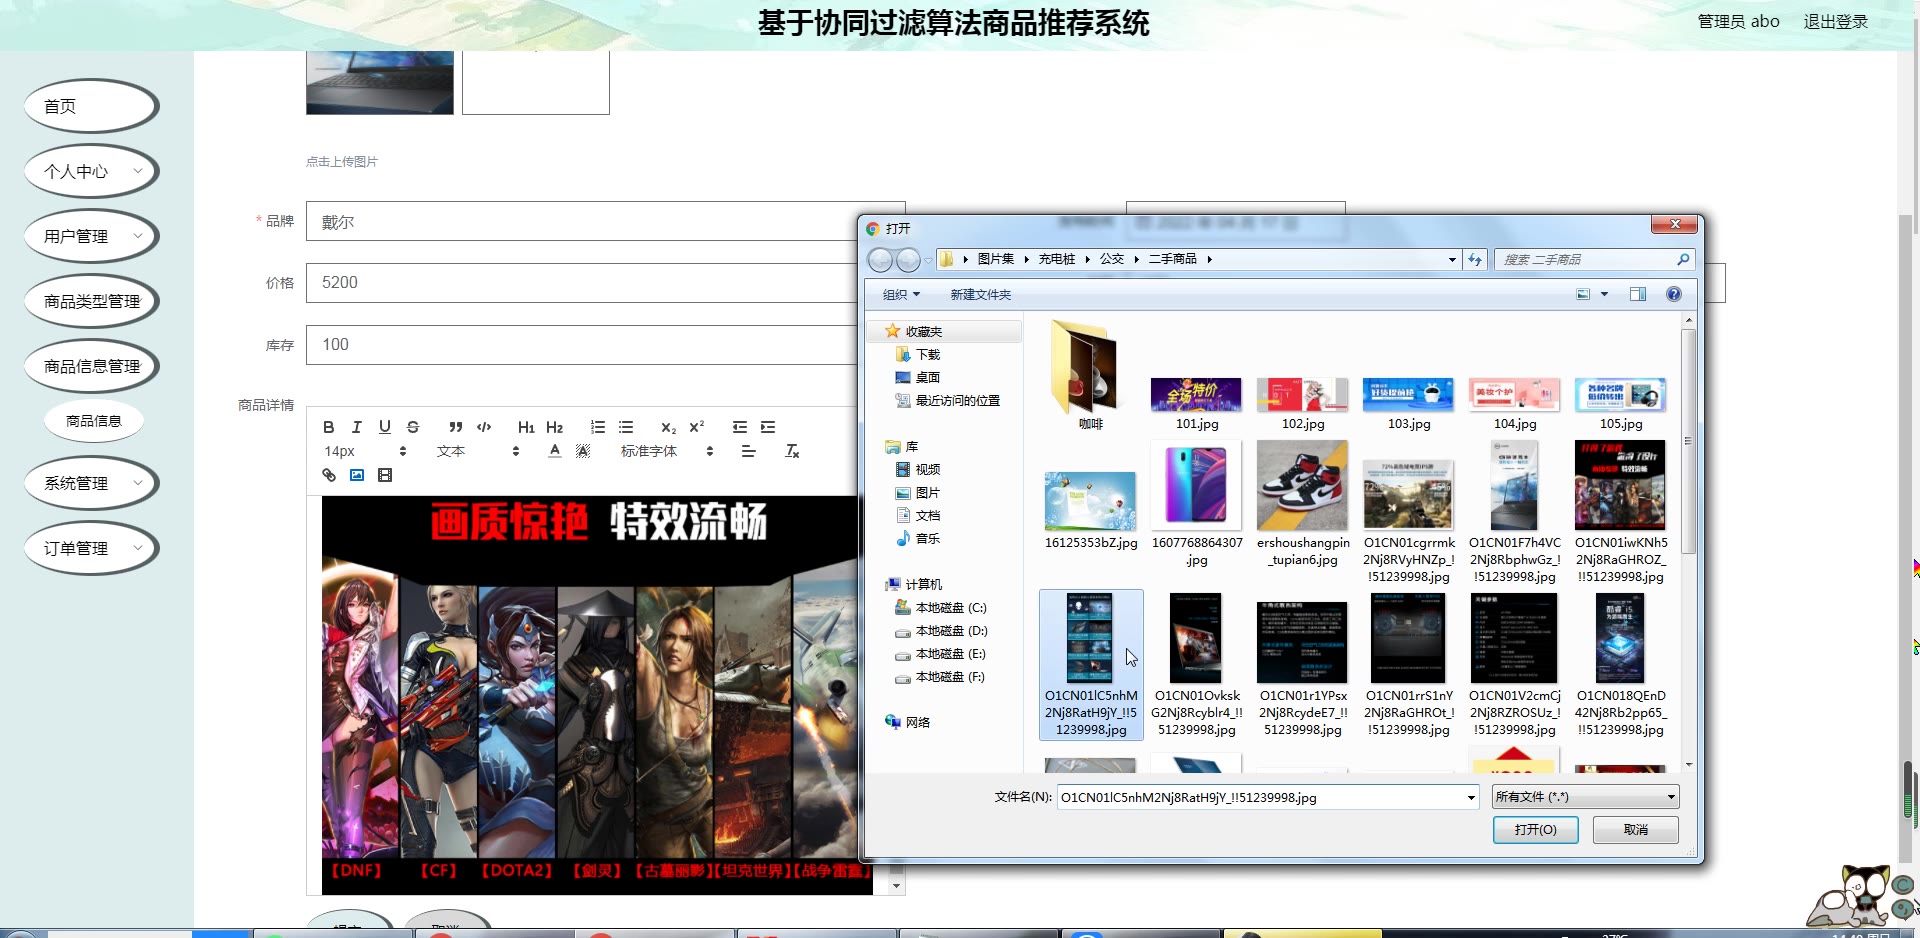Expand 系统管理 sidebar menu
This screenshot has height=938, width=1920.
[91, 483]
